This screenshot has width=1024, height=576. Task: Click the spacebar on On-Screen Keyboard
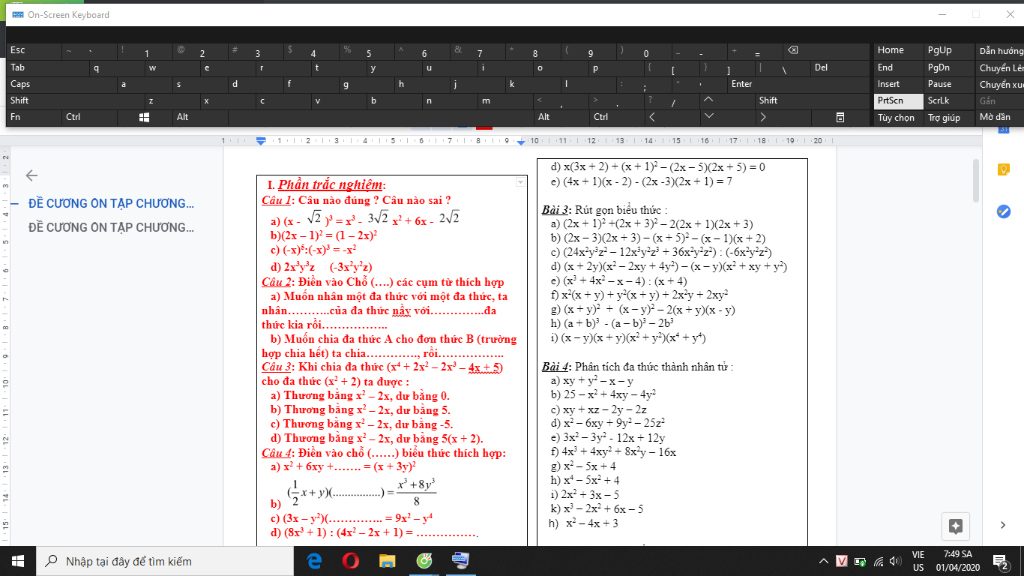point(381,118)
